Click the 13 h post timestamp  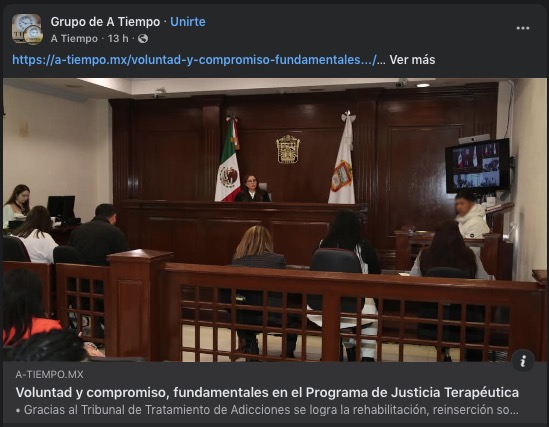(x=118, y=38)
